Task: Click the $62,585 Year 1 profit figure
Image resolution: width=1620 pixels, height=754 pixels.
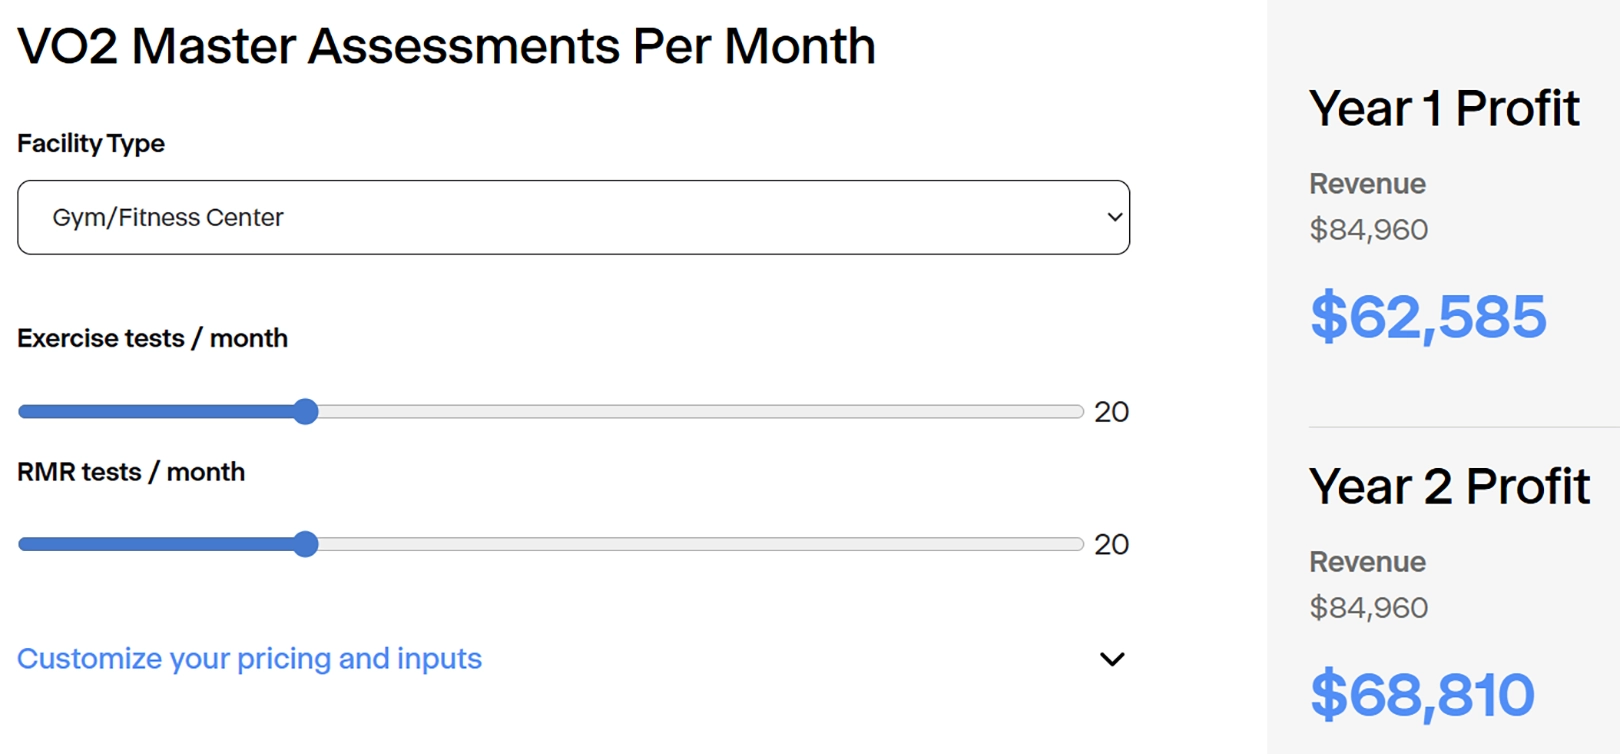Action: coord(1427,317)
